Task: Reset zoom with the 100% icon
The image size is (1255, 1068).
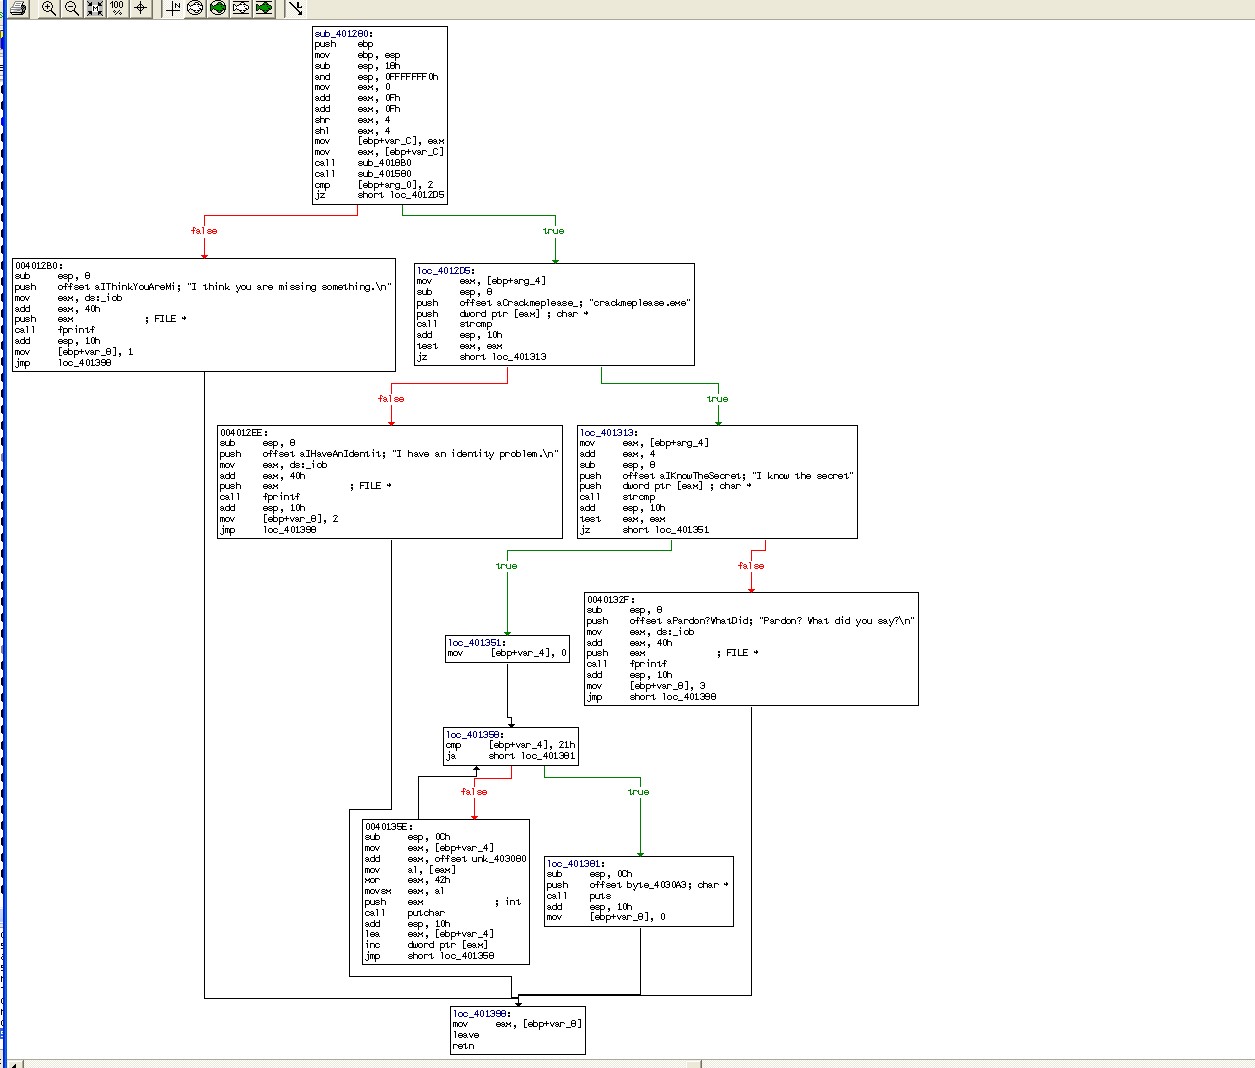Action: tap(118, 8)
